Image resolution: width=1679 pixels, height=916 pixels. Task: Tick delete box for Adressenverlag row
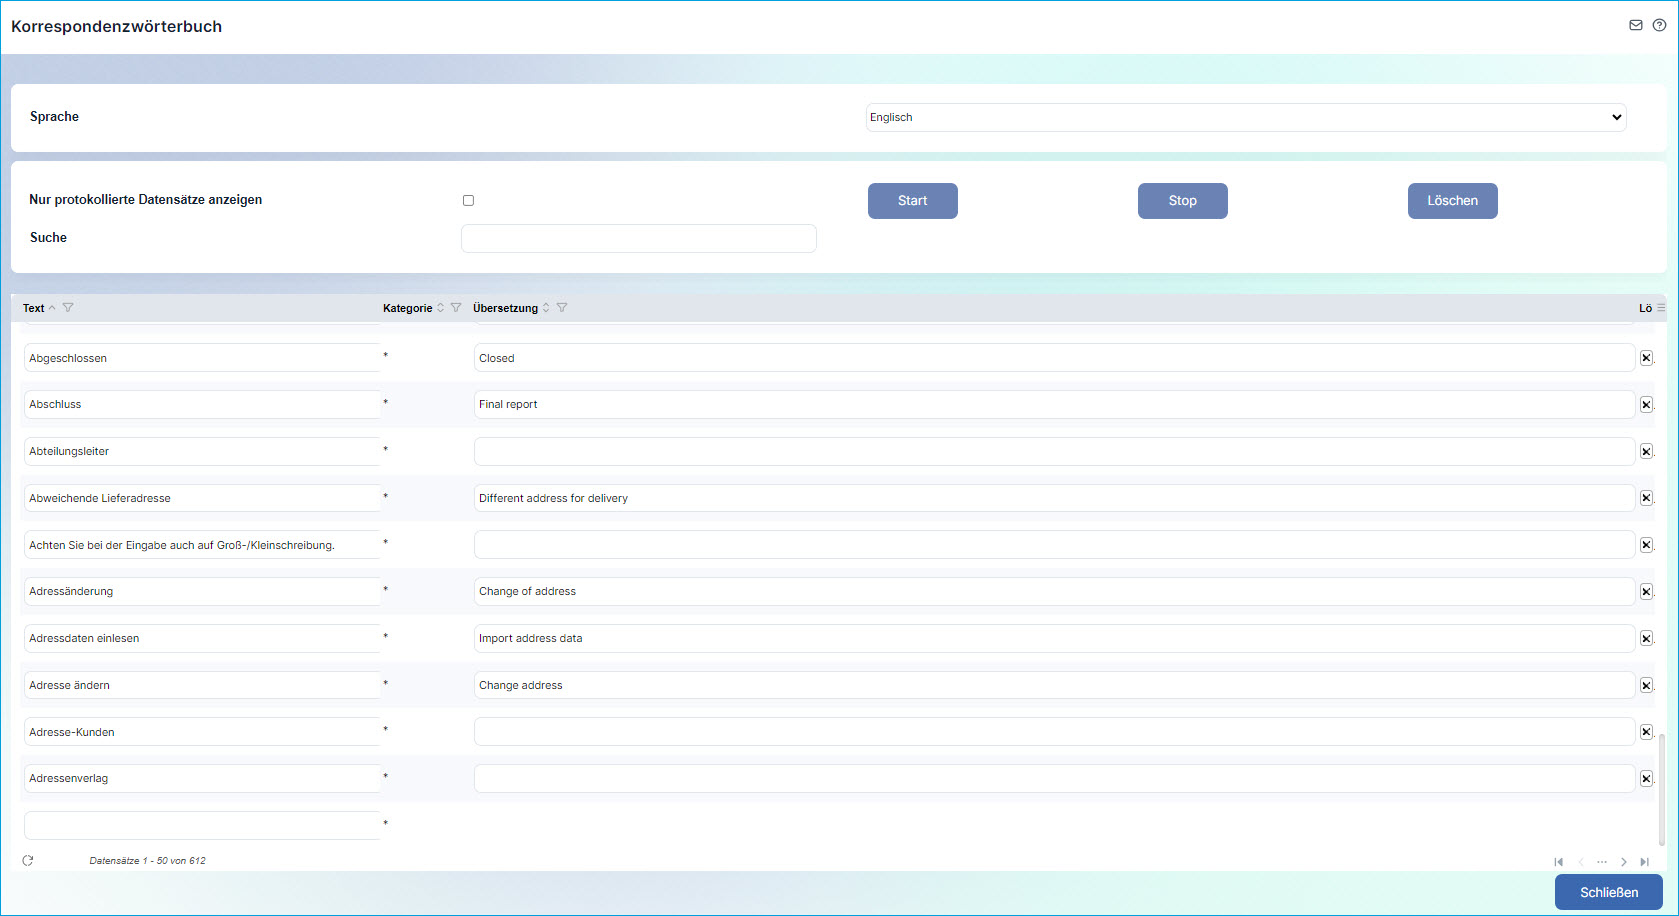pyautogui.click(x=1646, y=779)
